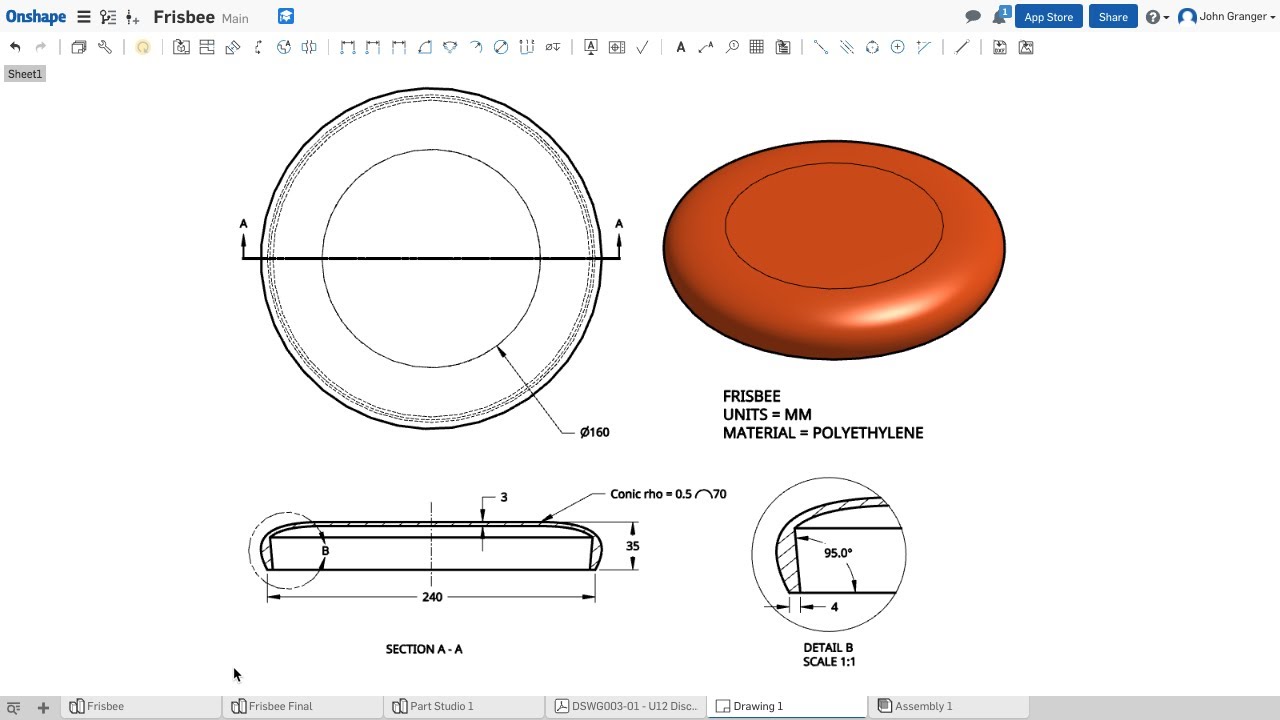The height and width of the screenshot is (720, 1280).
Task: Open the Onshape main menu
Action: click(84, 16)
